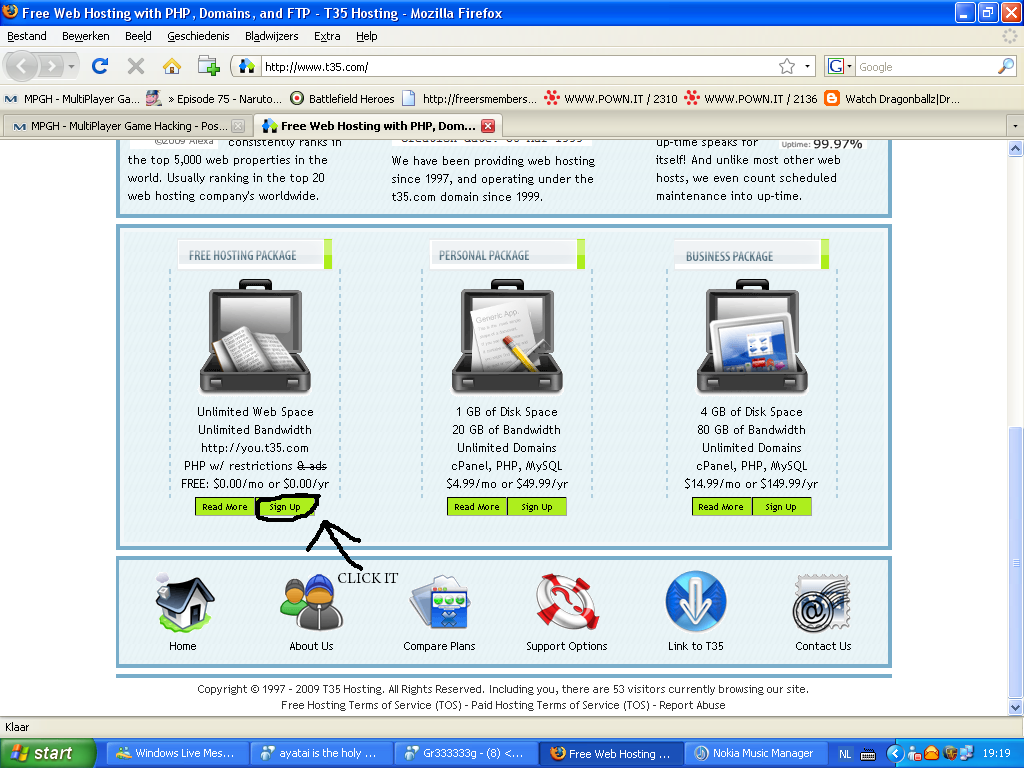Screen dimensions: 1024x768
Task: Close the MPGH tab
Action: click(x=238, y=126)
